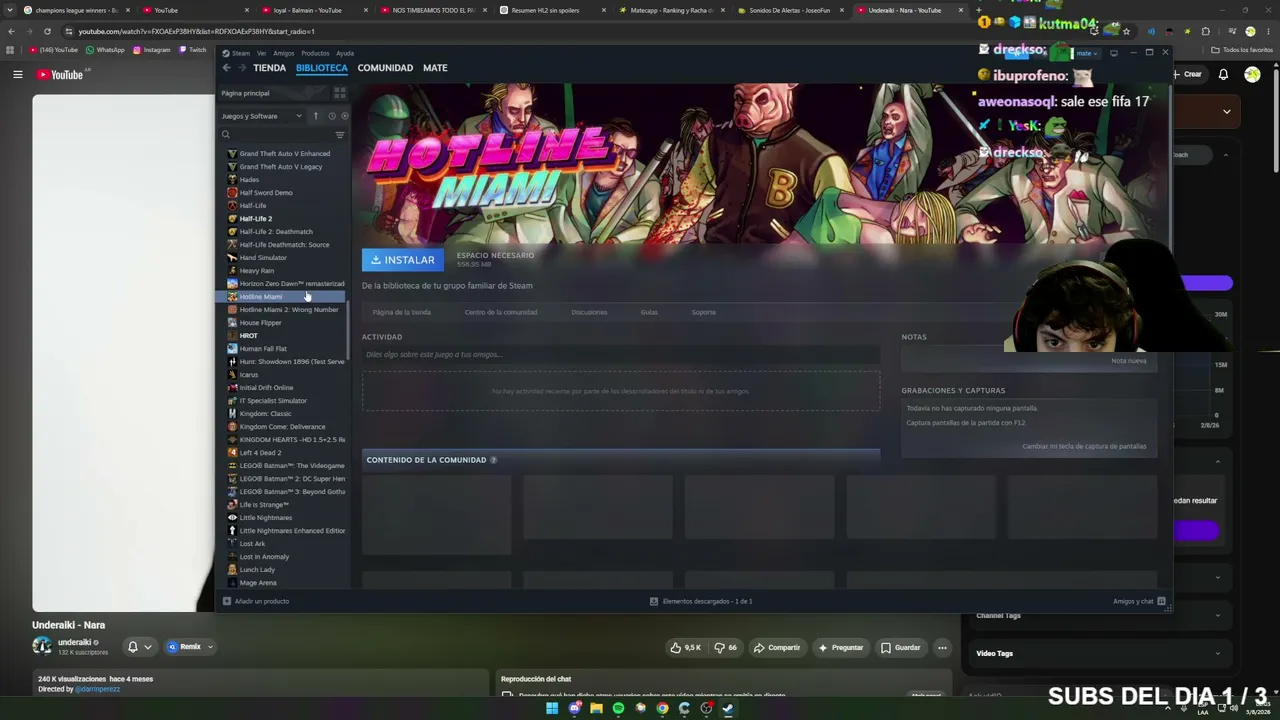The image size is (1280, 720).
Task: Open the Centro de la comunidad link
Action: coord(501,312)
